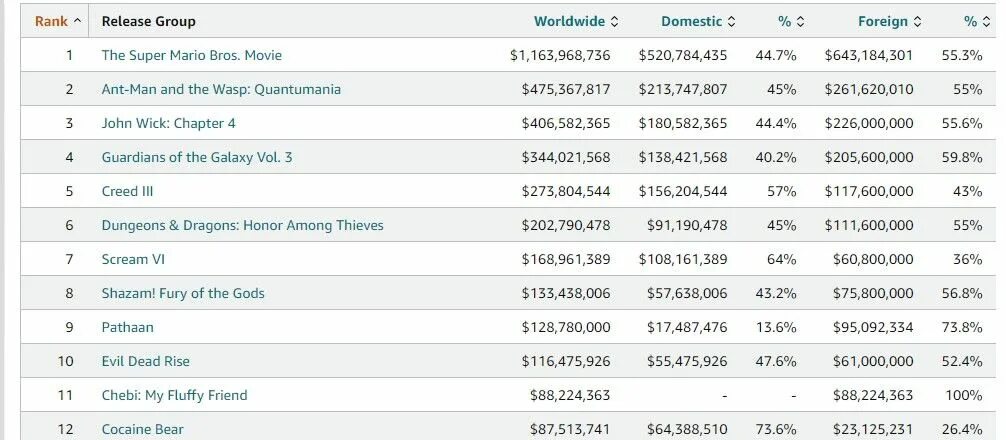Image resolution: width=1006 pixels, height=440 pixels.
Task: Sort by Domestic gross column
Action: pyautogui.click(x=698, y=21)
